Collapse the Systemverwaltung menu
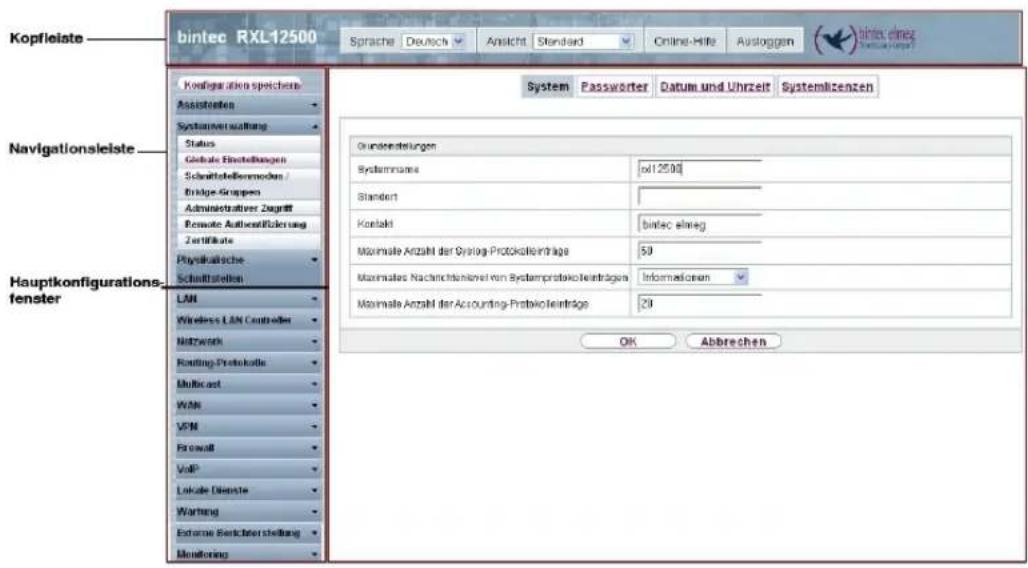The width and height of the screenshot is (1028, 568). click(x=248, y=125)
